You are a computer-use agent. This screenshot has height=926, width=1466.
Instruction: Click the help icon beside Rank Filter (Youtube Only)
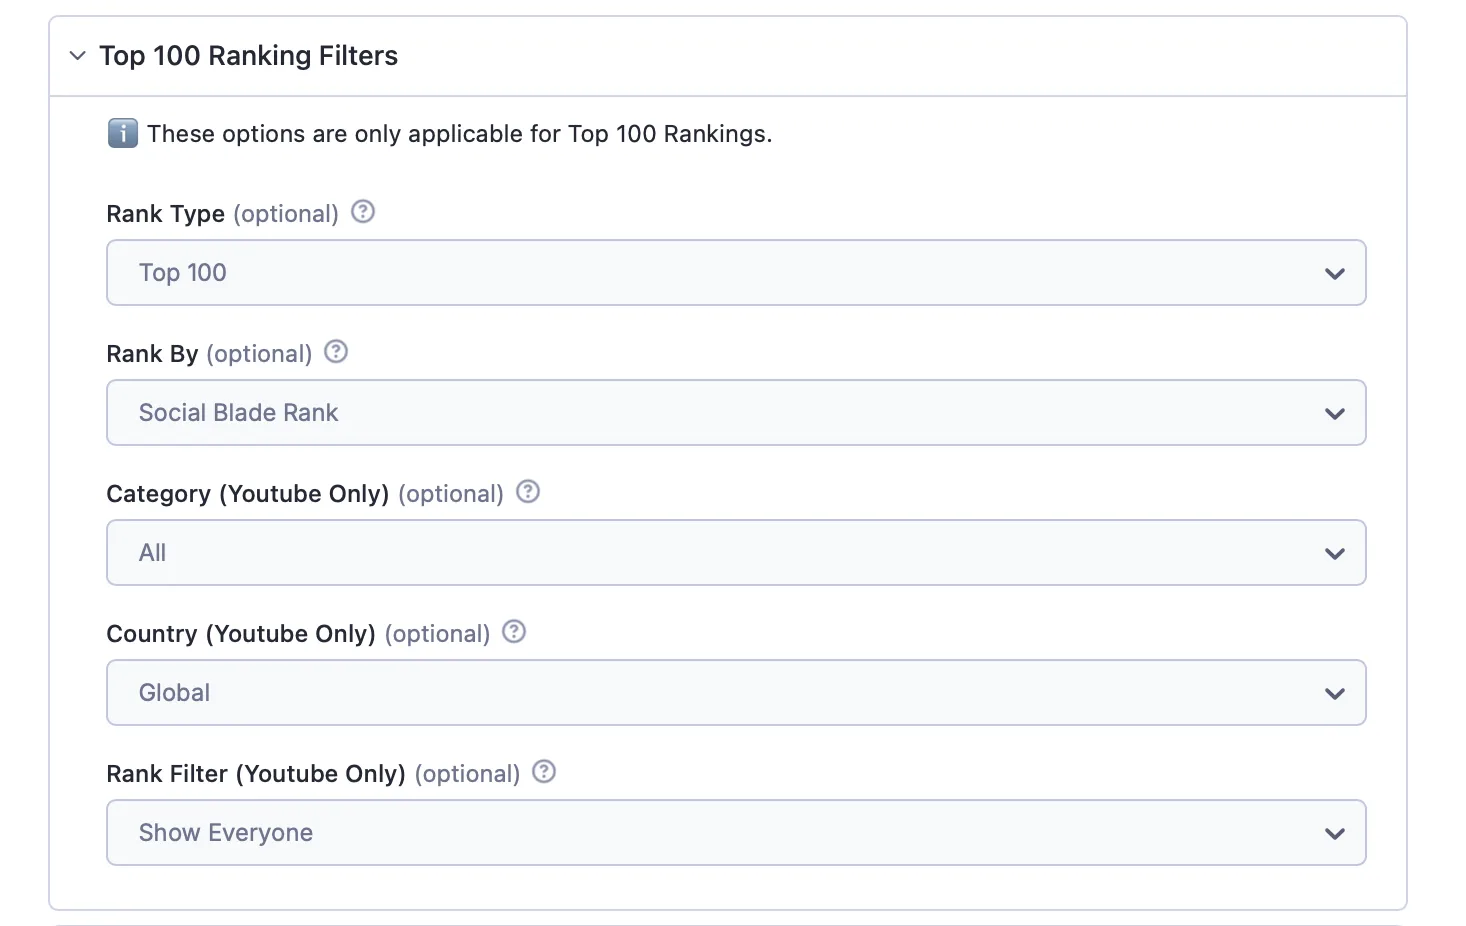[x=544, y=772]
